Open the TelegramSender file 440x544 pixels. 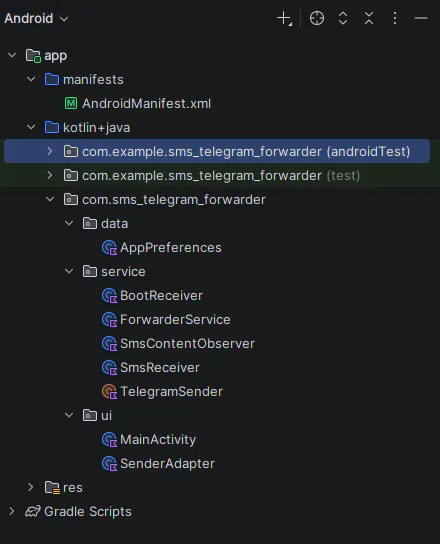coord(171,392)
